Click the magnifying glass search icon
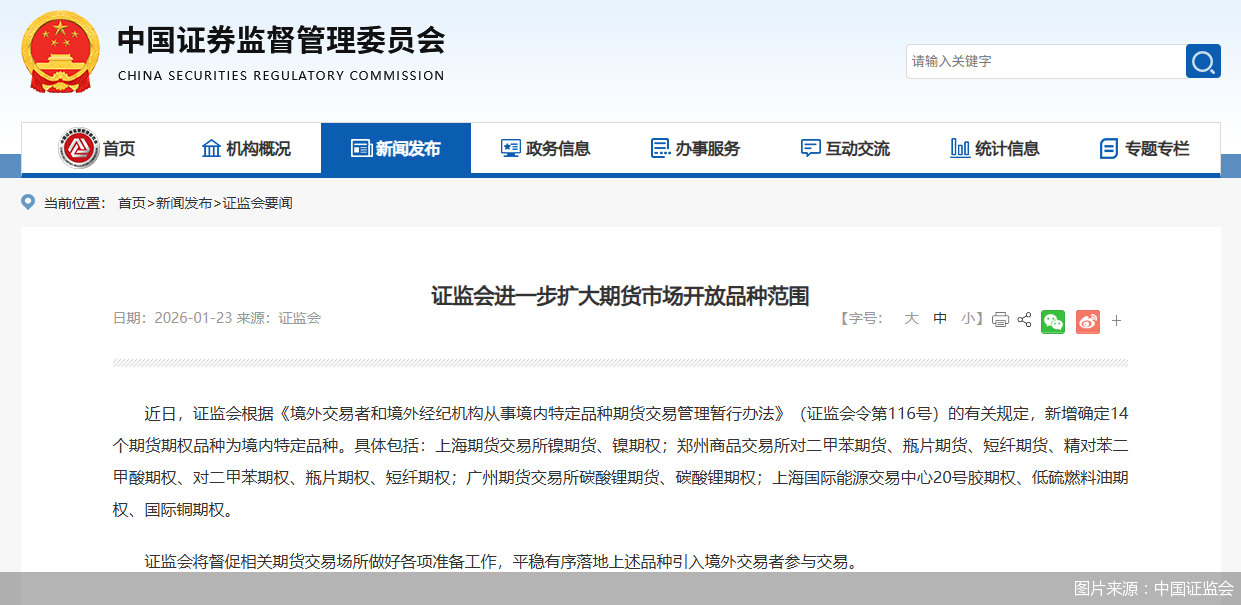 click(1203, 61)
